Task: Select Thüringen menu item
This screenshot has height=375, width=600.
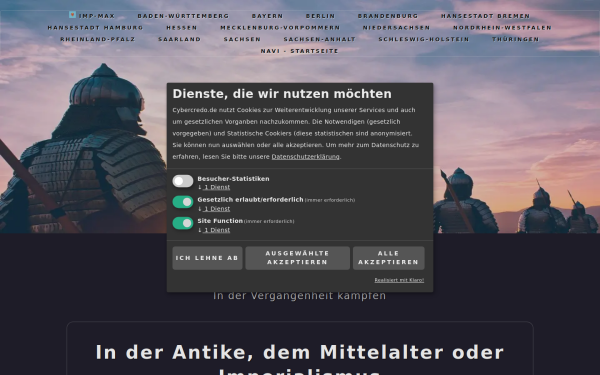Action: click(515, 39)
